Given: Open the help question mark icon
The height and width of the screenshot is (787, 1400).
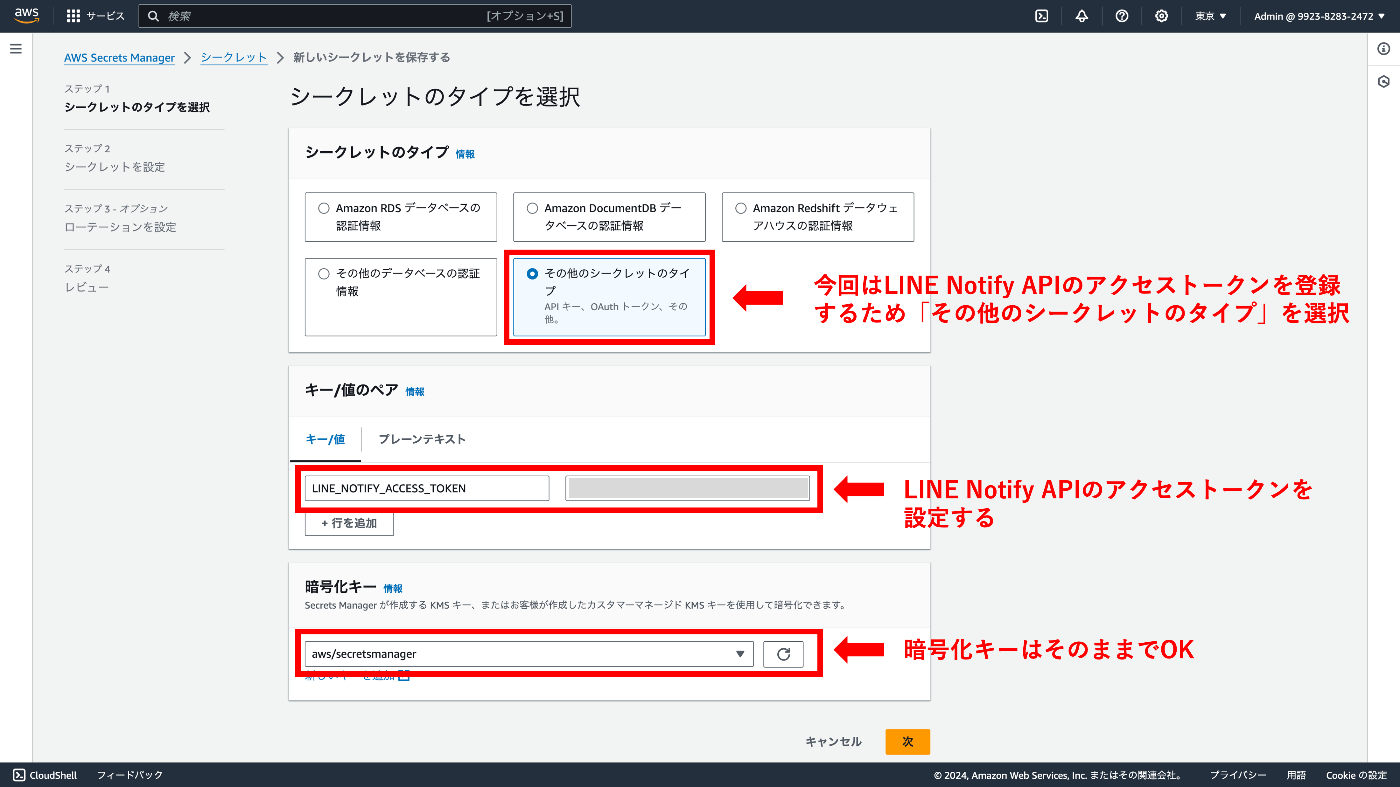Looking at the screenshot, I should tap(1122, 16).
